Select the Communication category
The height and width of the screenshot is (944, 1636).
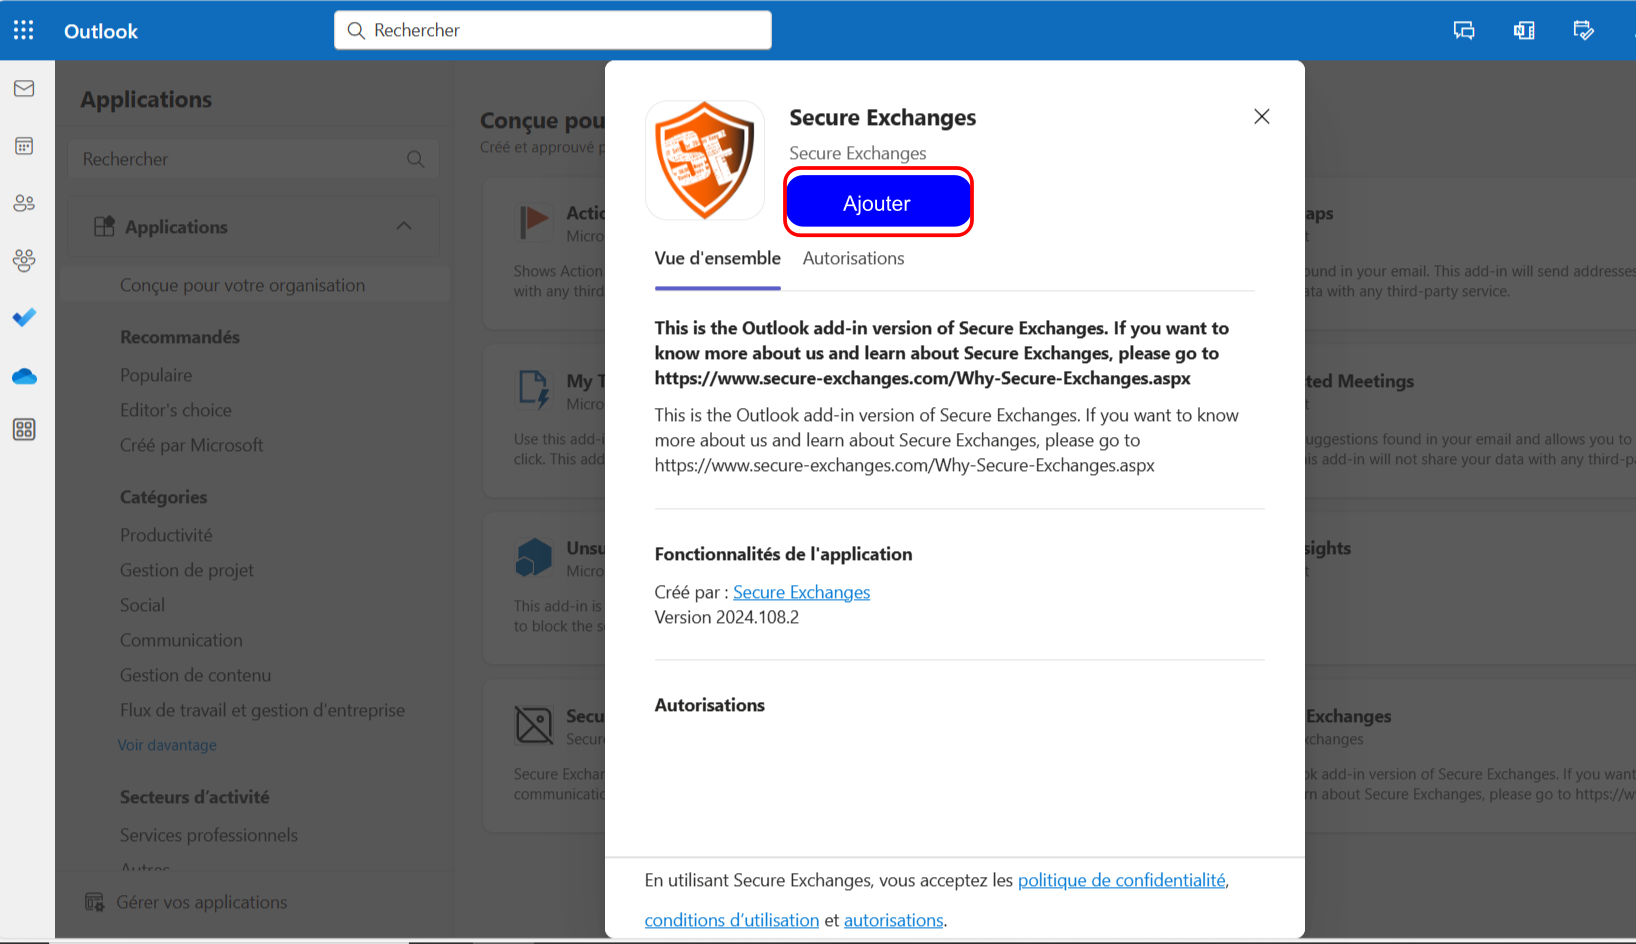pos(181,640)
